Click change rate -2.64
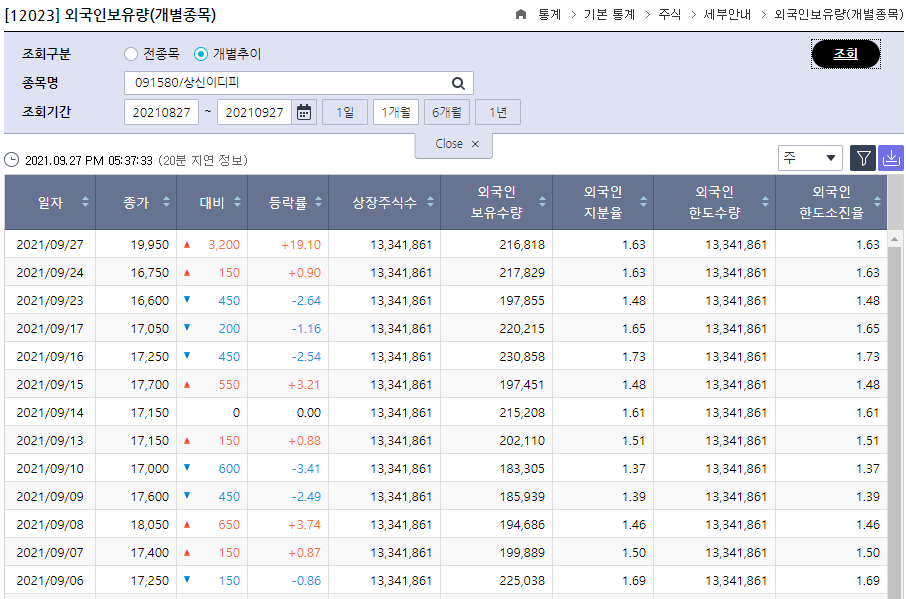The image size is (906, 599). click(306, 300)
